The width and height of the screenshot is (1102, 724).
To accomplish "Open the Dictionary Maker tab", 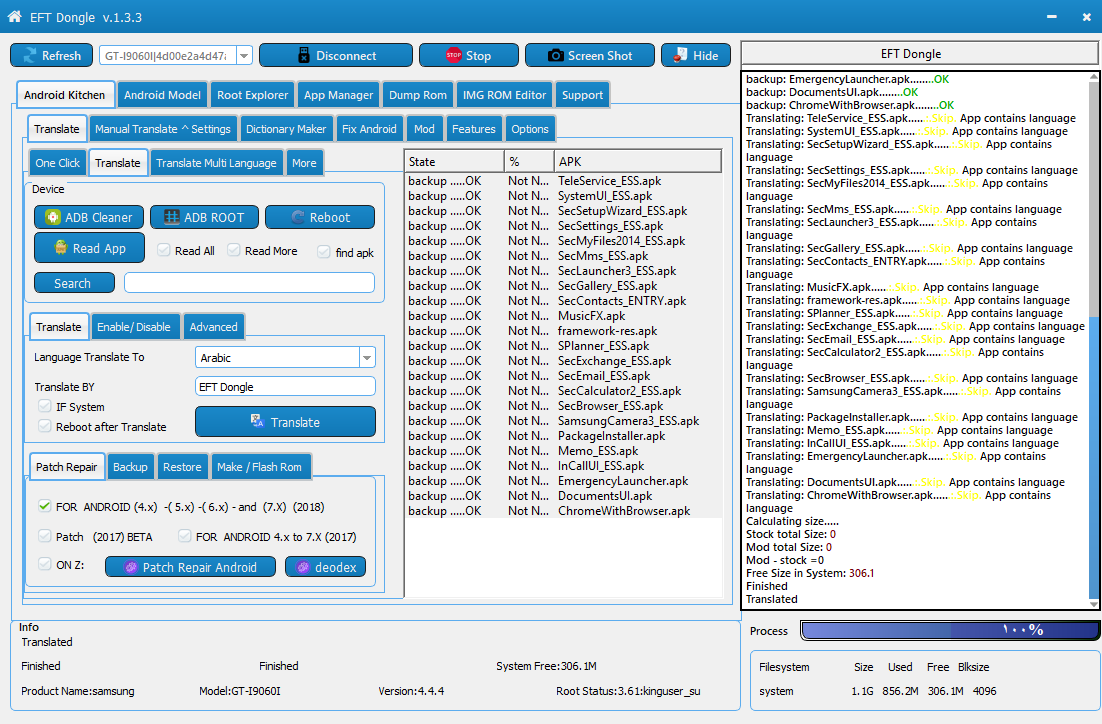I will point(286,129).
